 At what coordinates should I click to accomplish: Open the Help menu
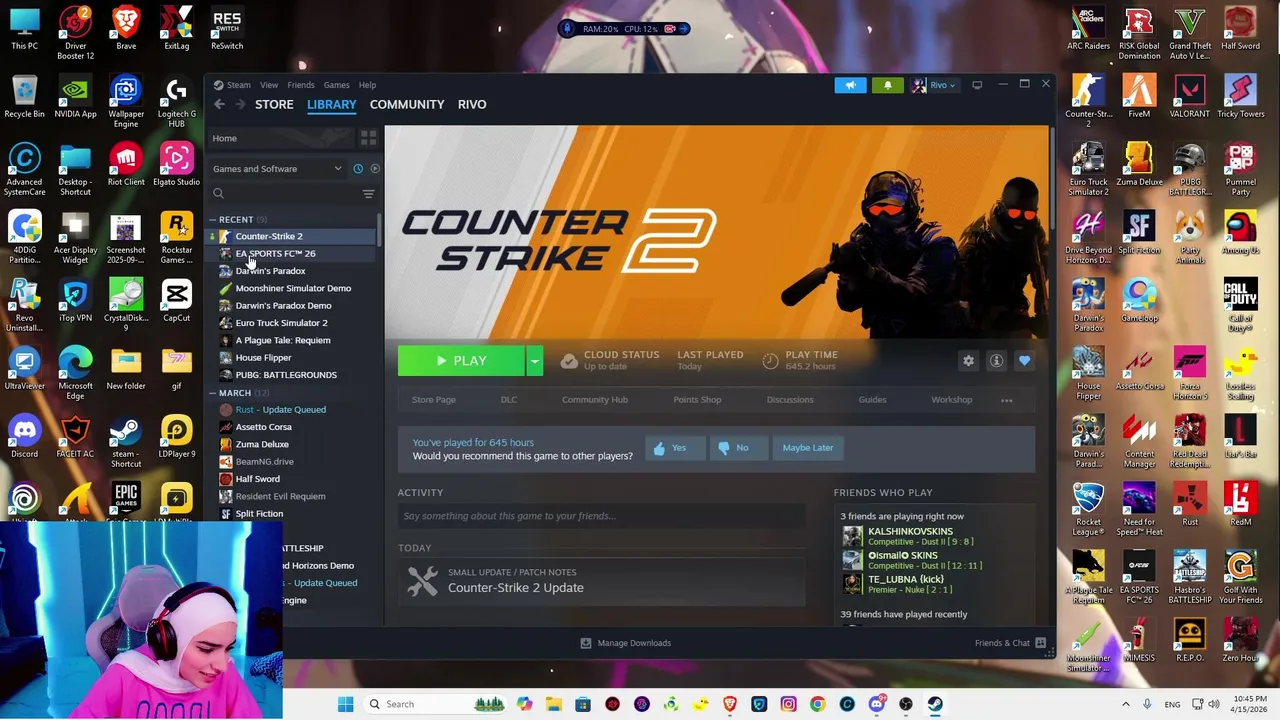click(367, 85)
